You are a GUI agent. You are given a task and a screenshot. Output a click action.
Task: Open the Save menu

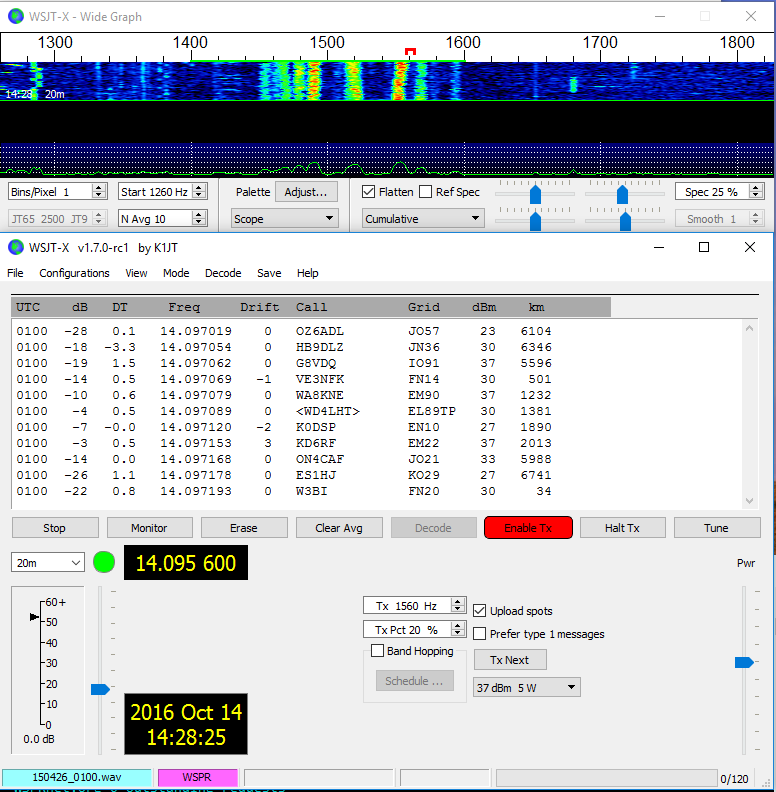click(269, 273)
